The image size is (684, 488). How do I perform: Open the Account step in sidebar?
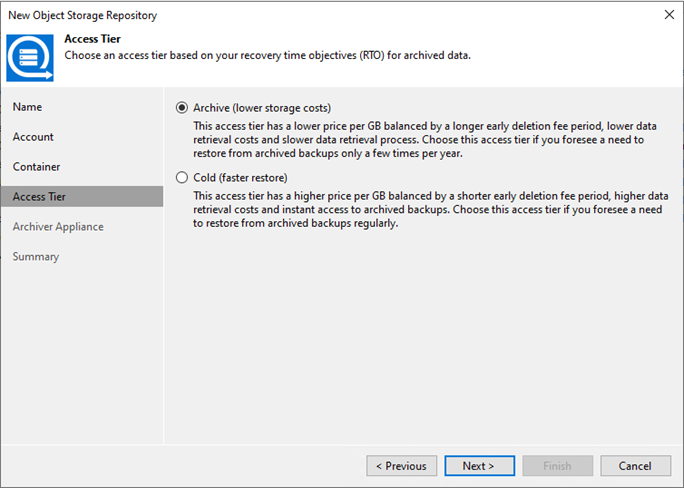point(33,137)
